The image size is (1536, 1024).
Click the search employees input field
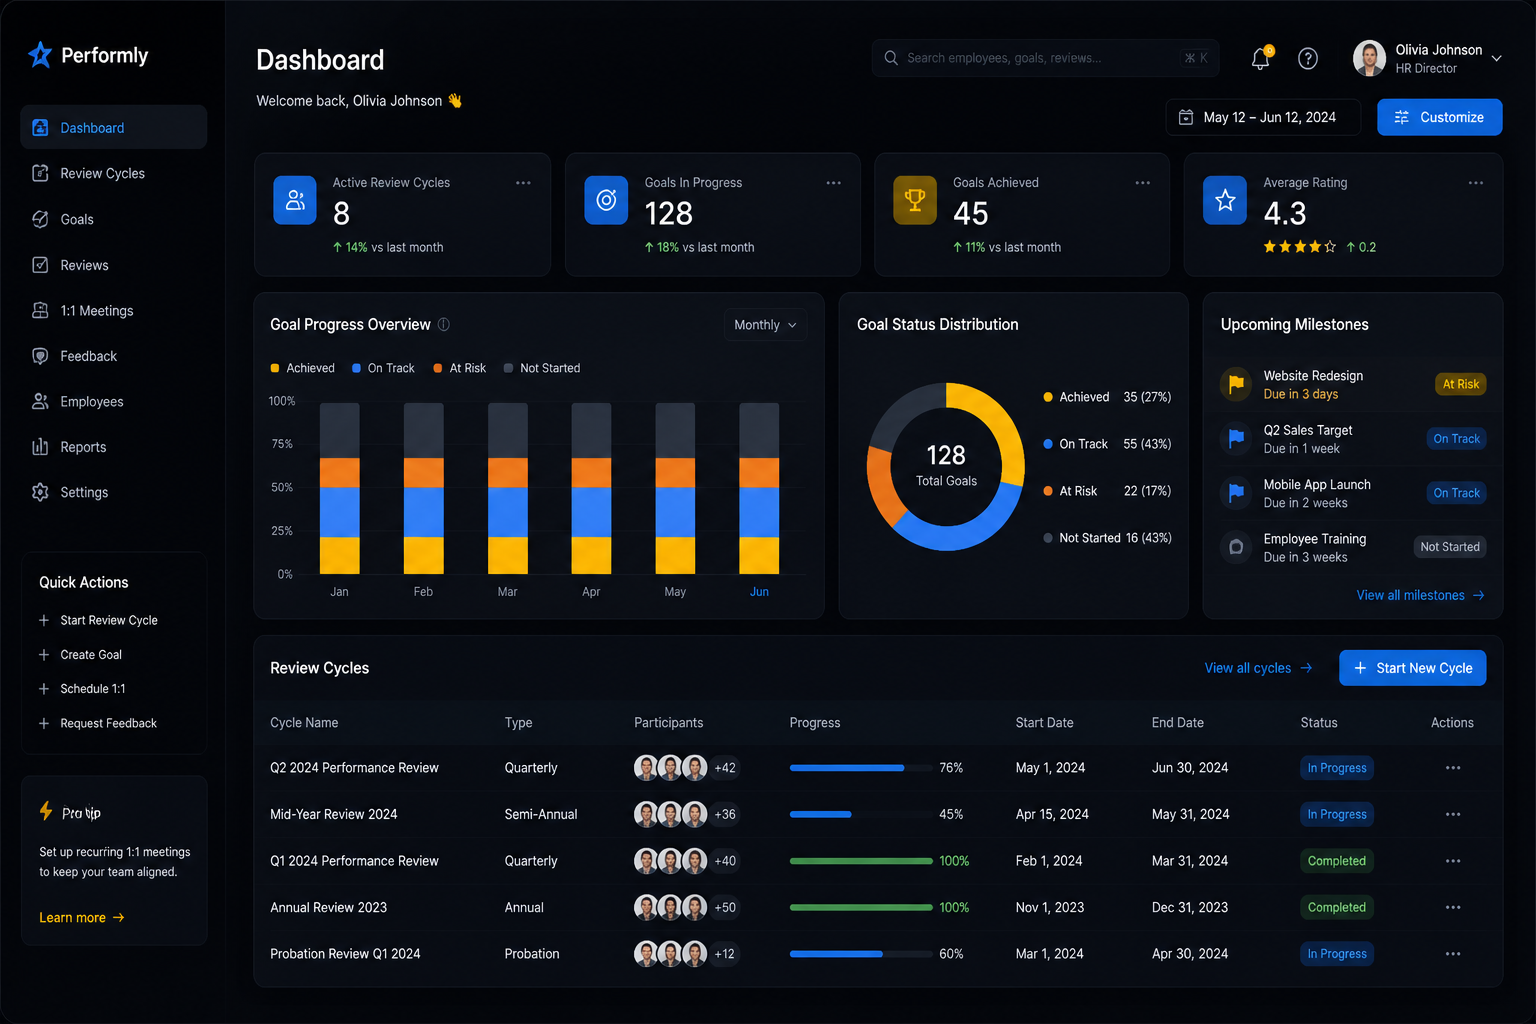click(x=1046, y=58)
